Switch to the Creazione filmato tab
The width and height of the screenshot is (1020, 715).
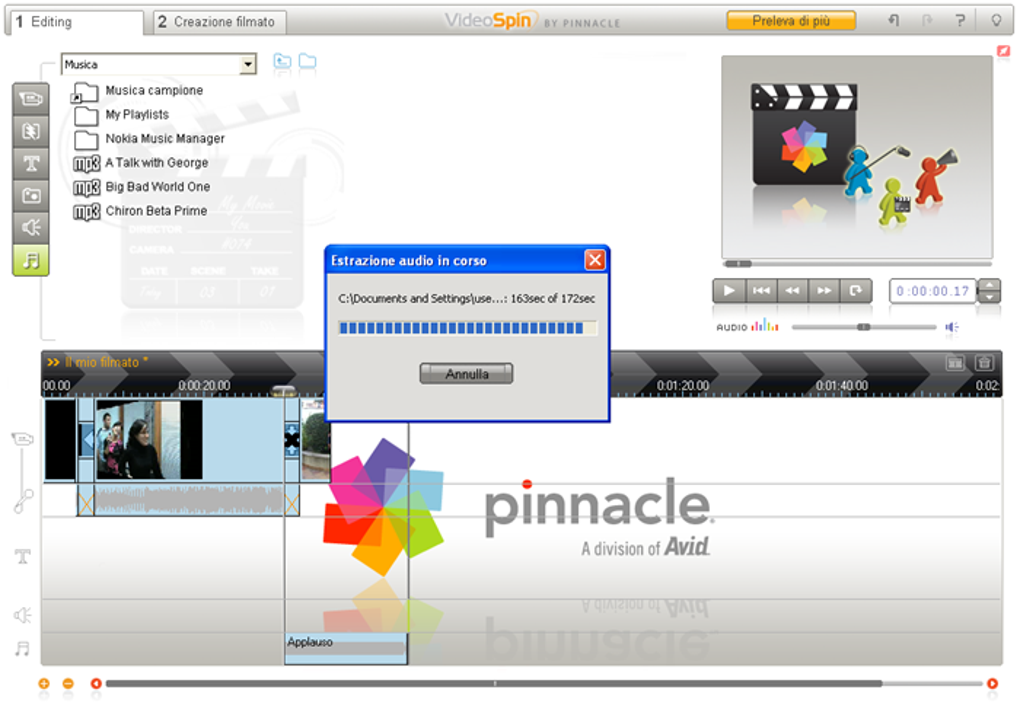(x=219, y=22)
